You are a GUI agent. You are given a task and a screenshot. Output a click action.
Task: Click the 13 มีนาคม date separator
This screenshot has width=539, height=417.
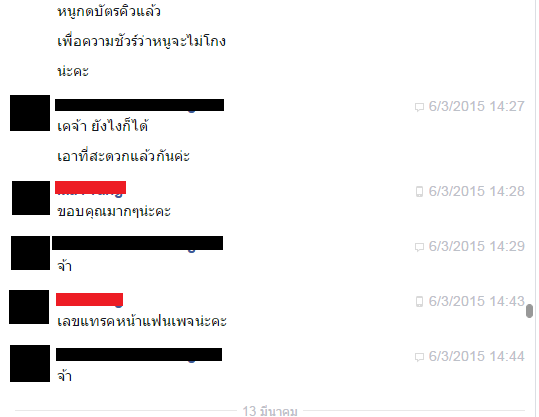click(x=270, y=411)
